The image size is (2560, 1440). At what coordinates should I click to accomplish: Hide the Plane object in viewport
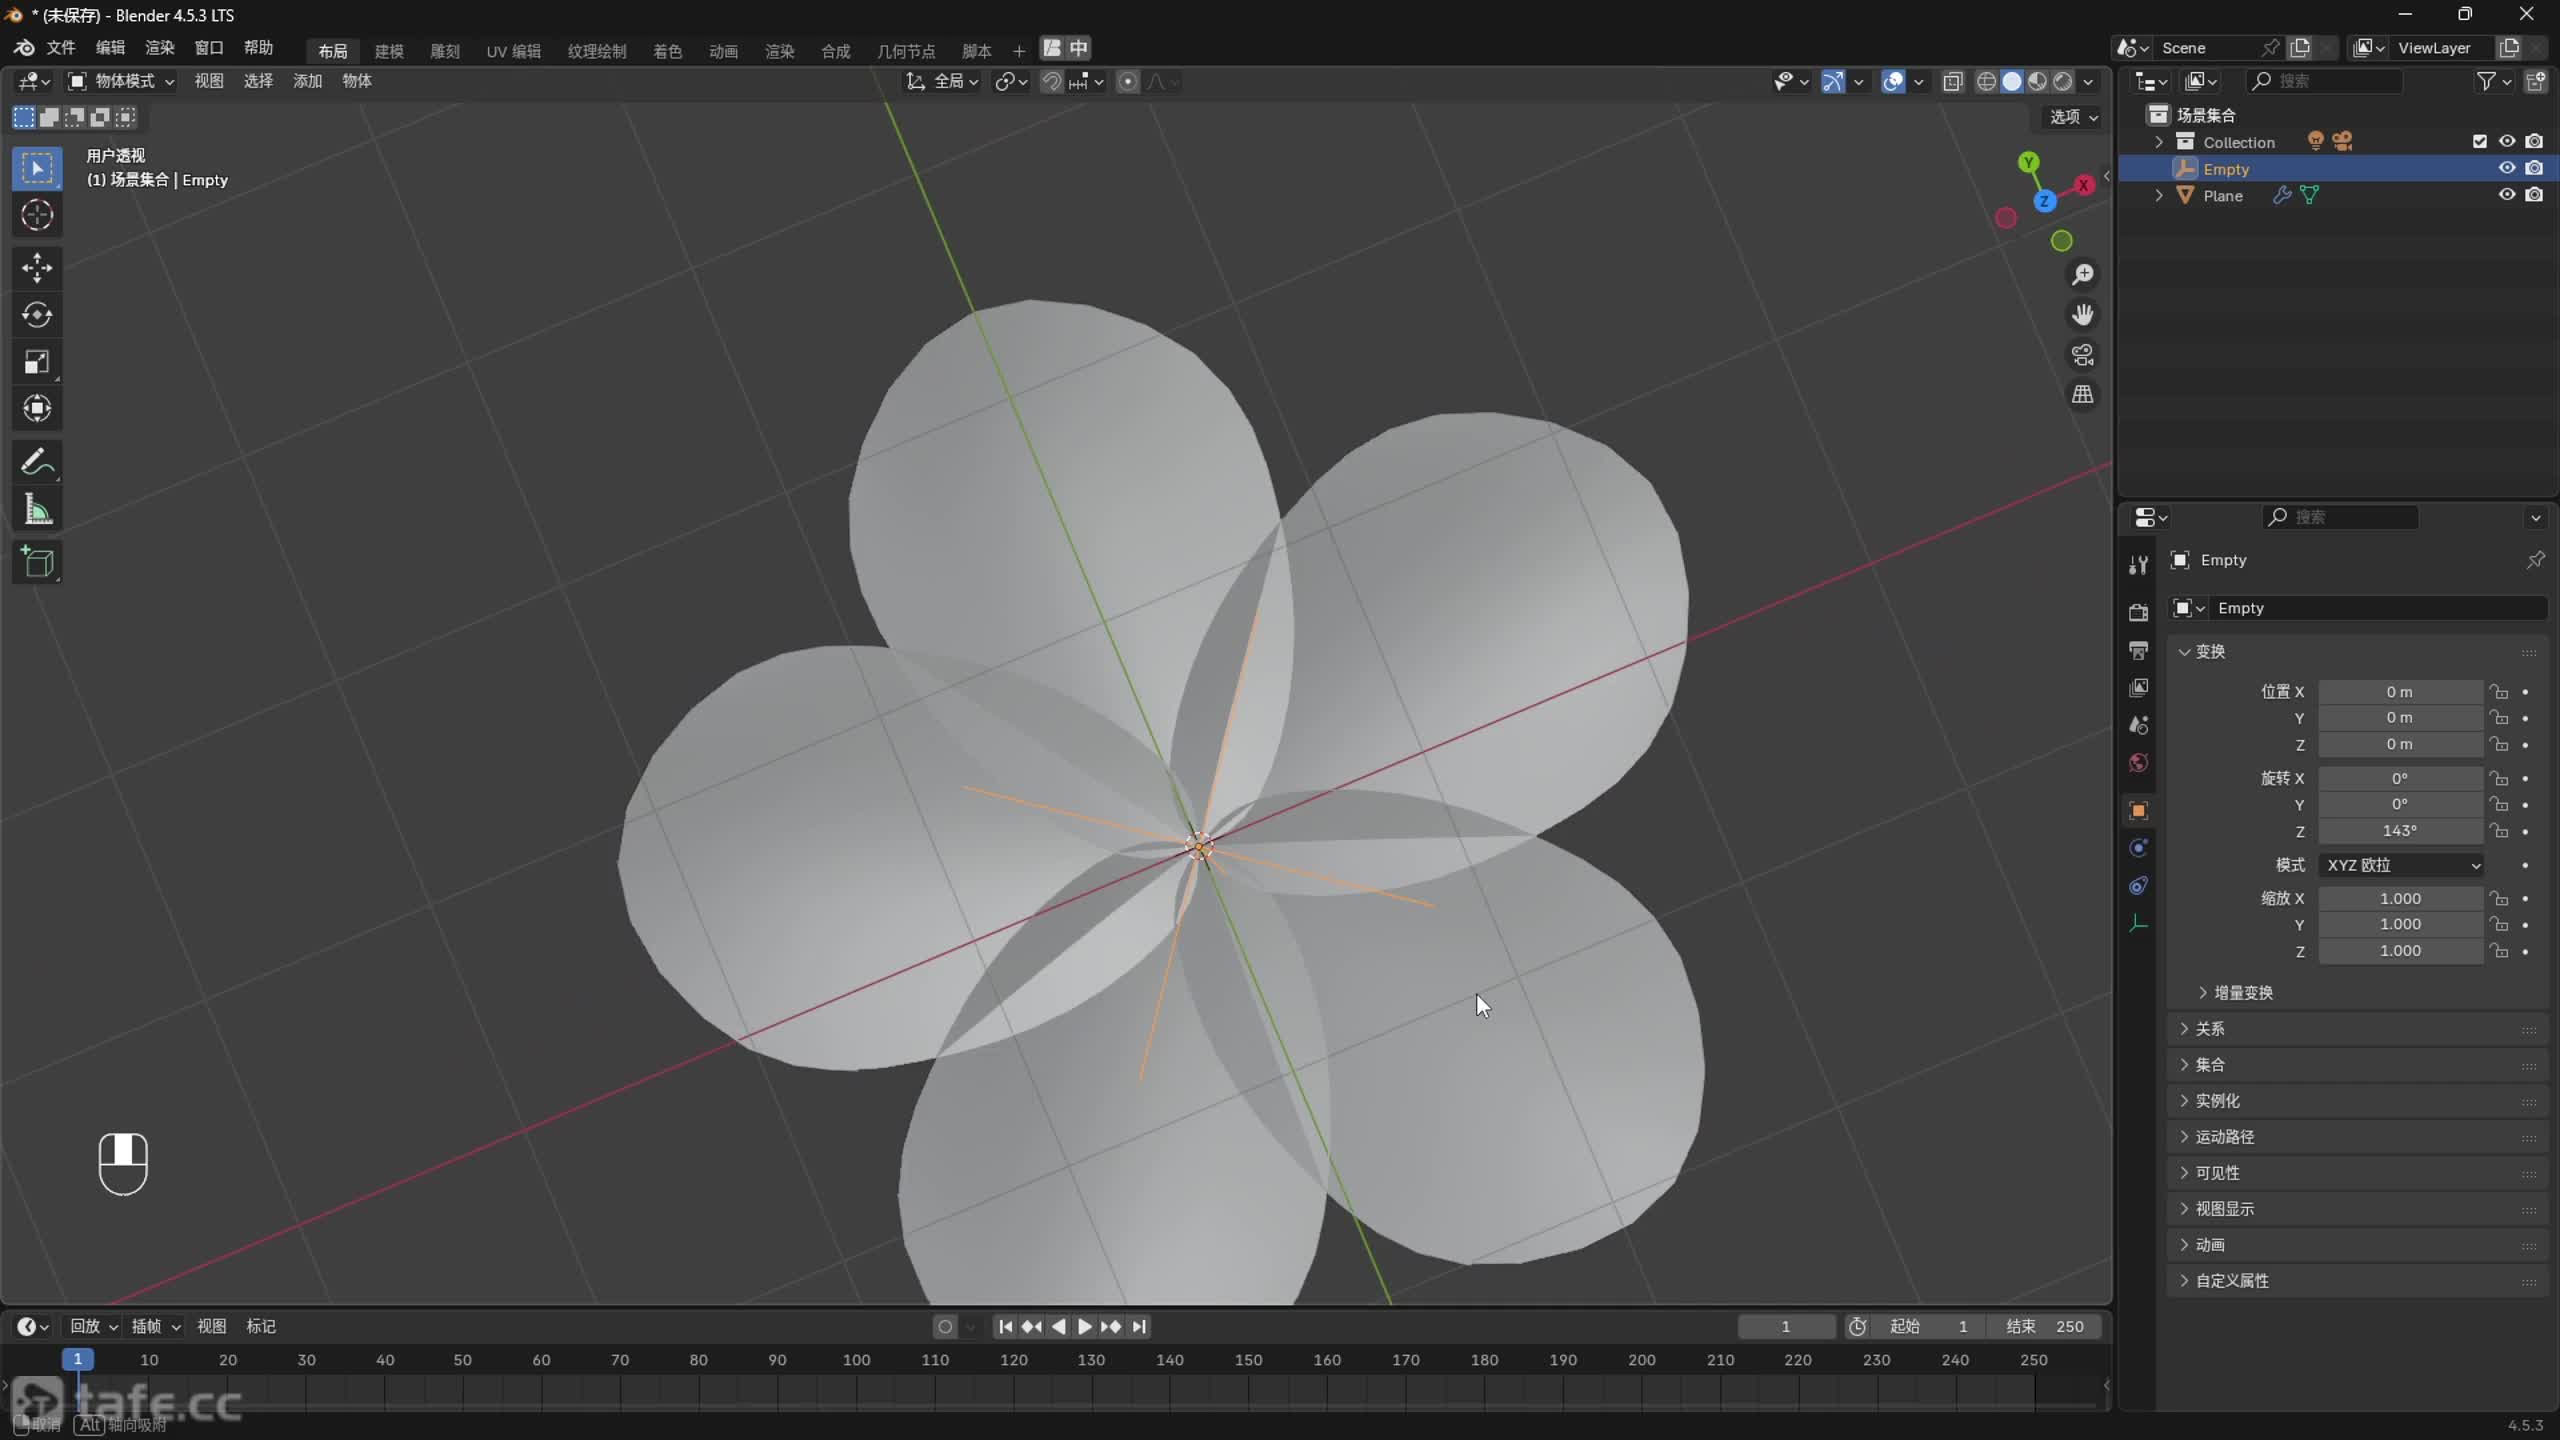point(2506,195)
